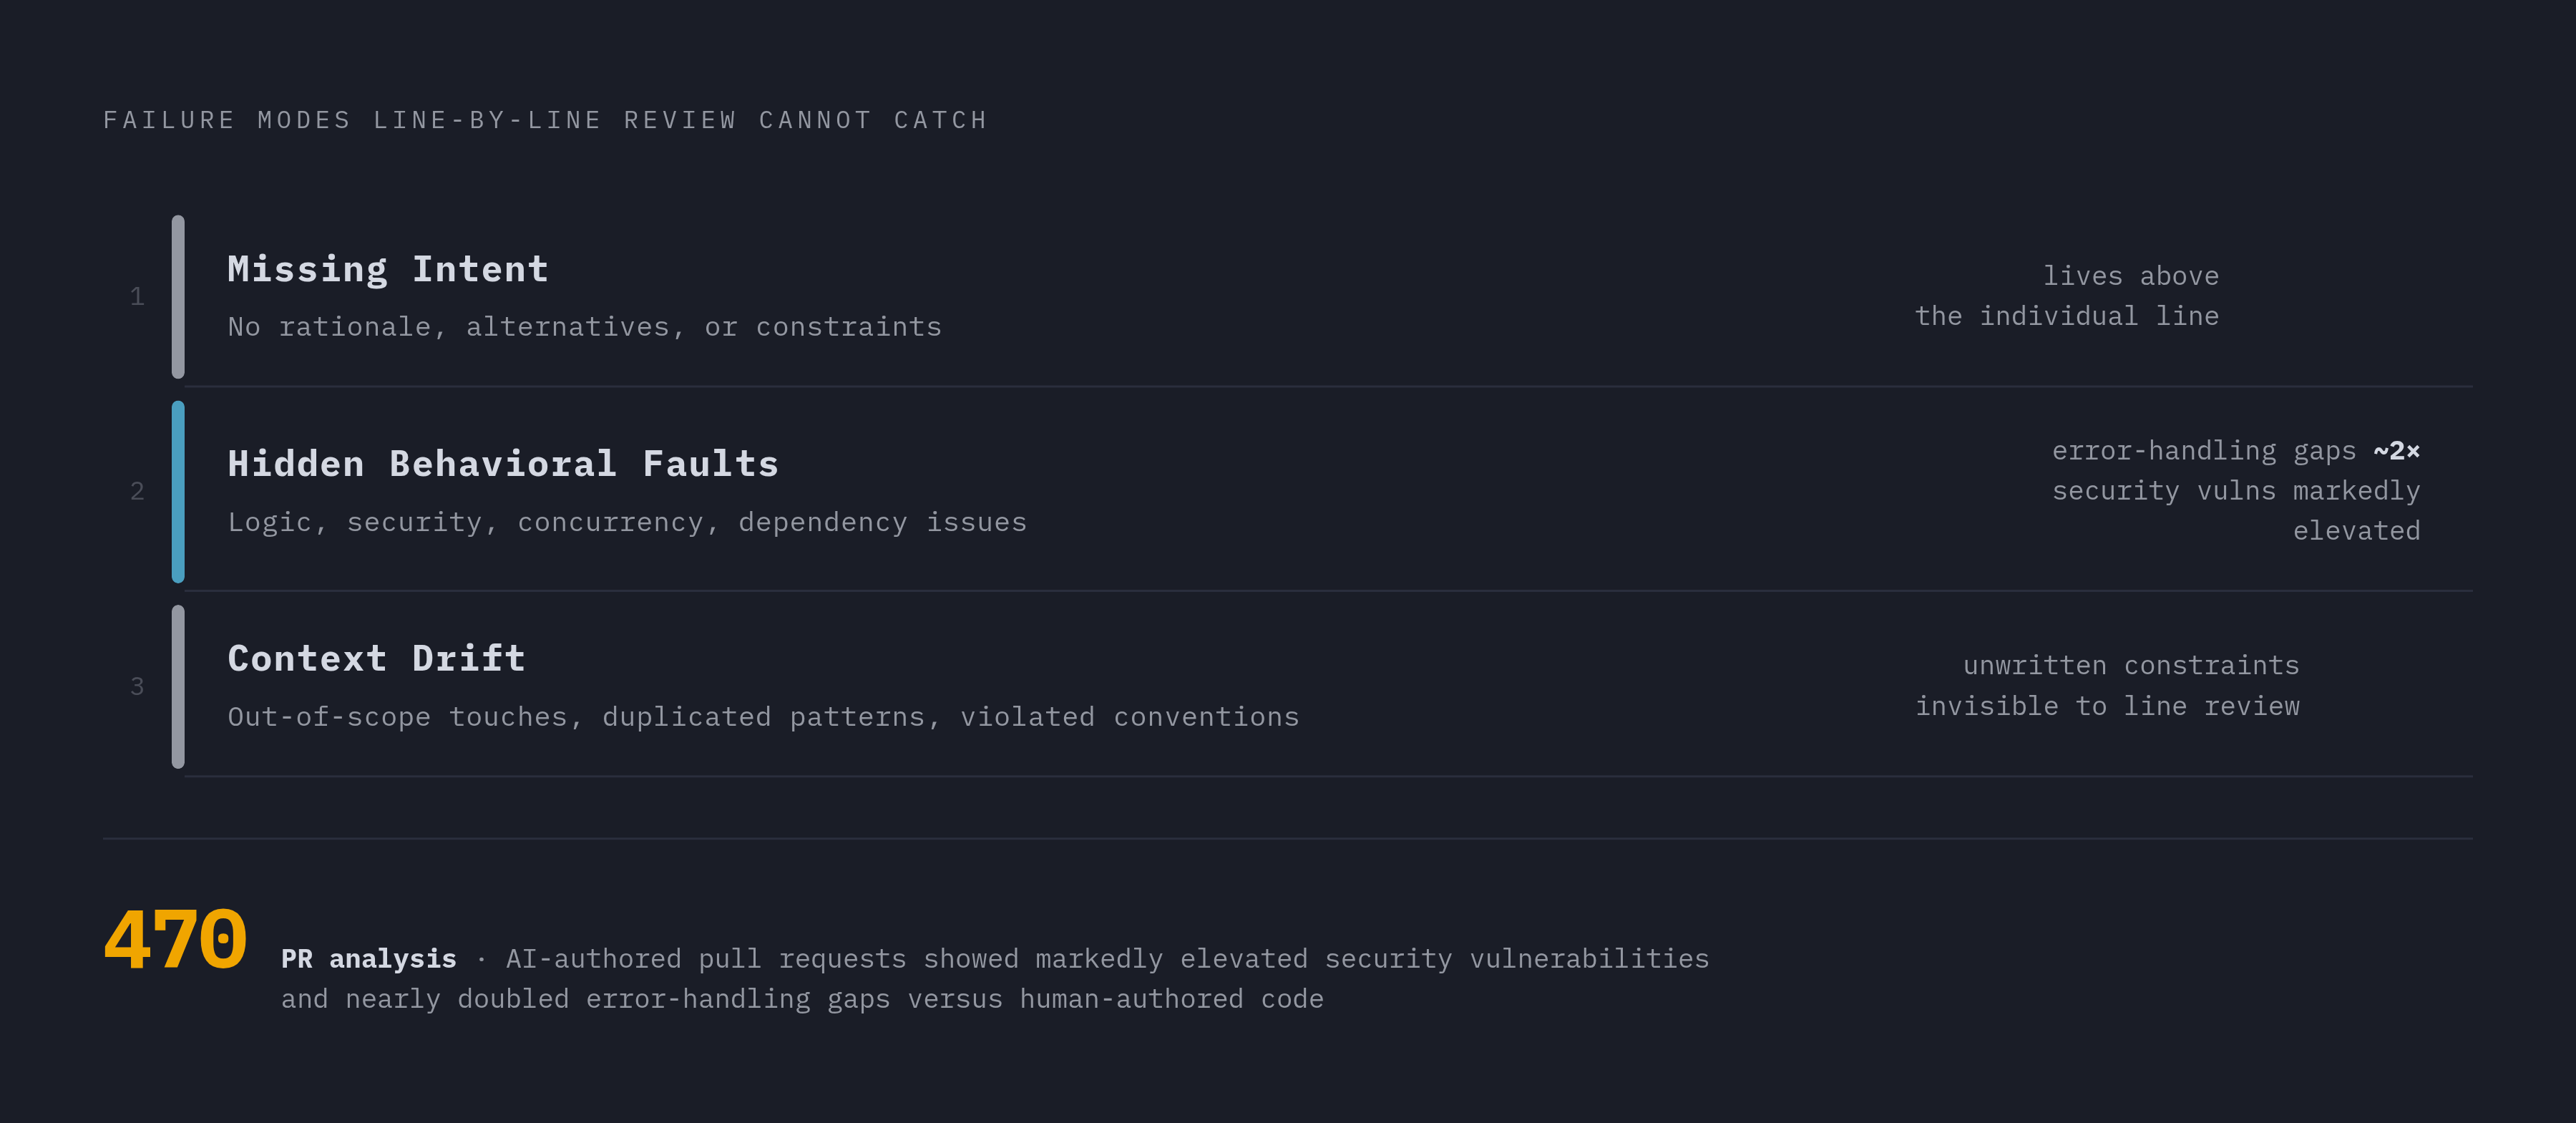The image size is (2576, 1123).
Task: Click 'Logic, security, concurrency, dependency issues' text
Action: click(627, 522)
